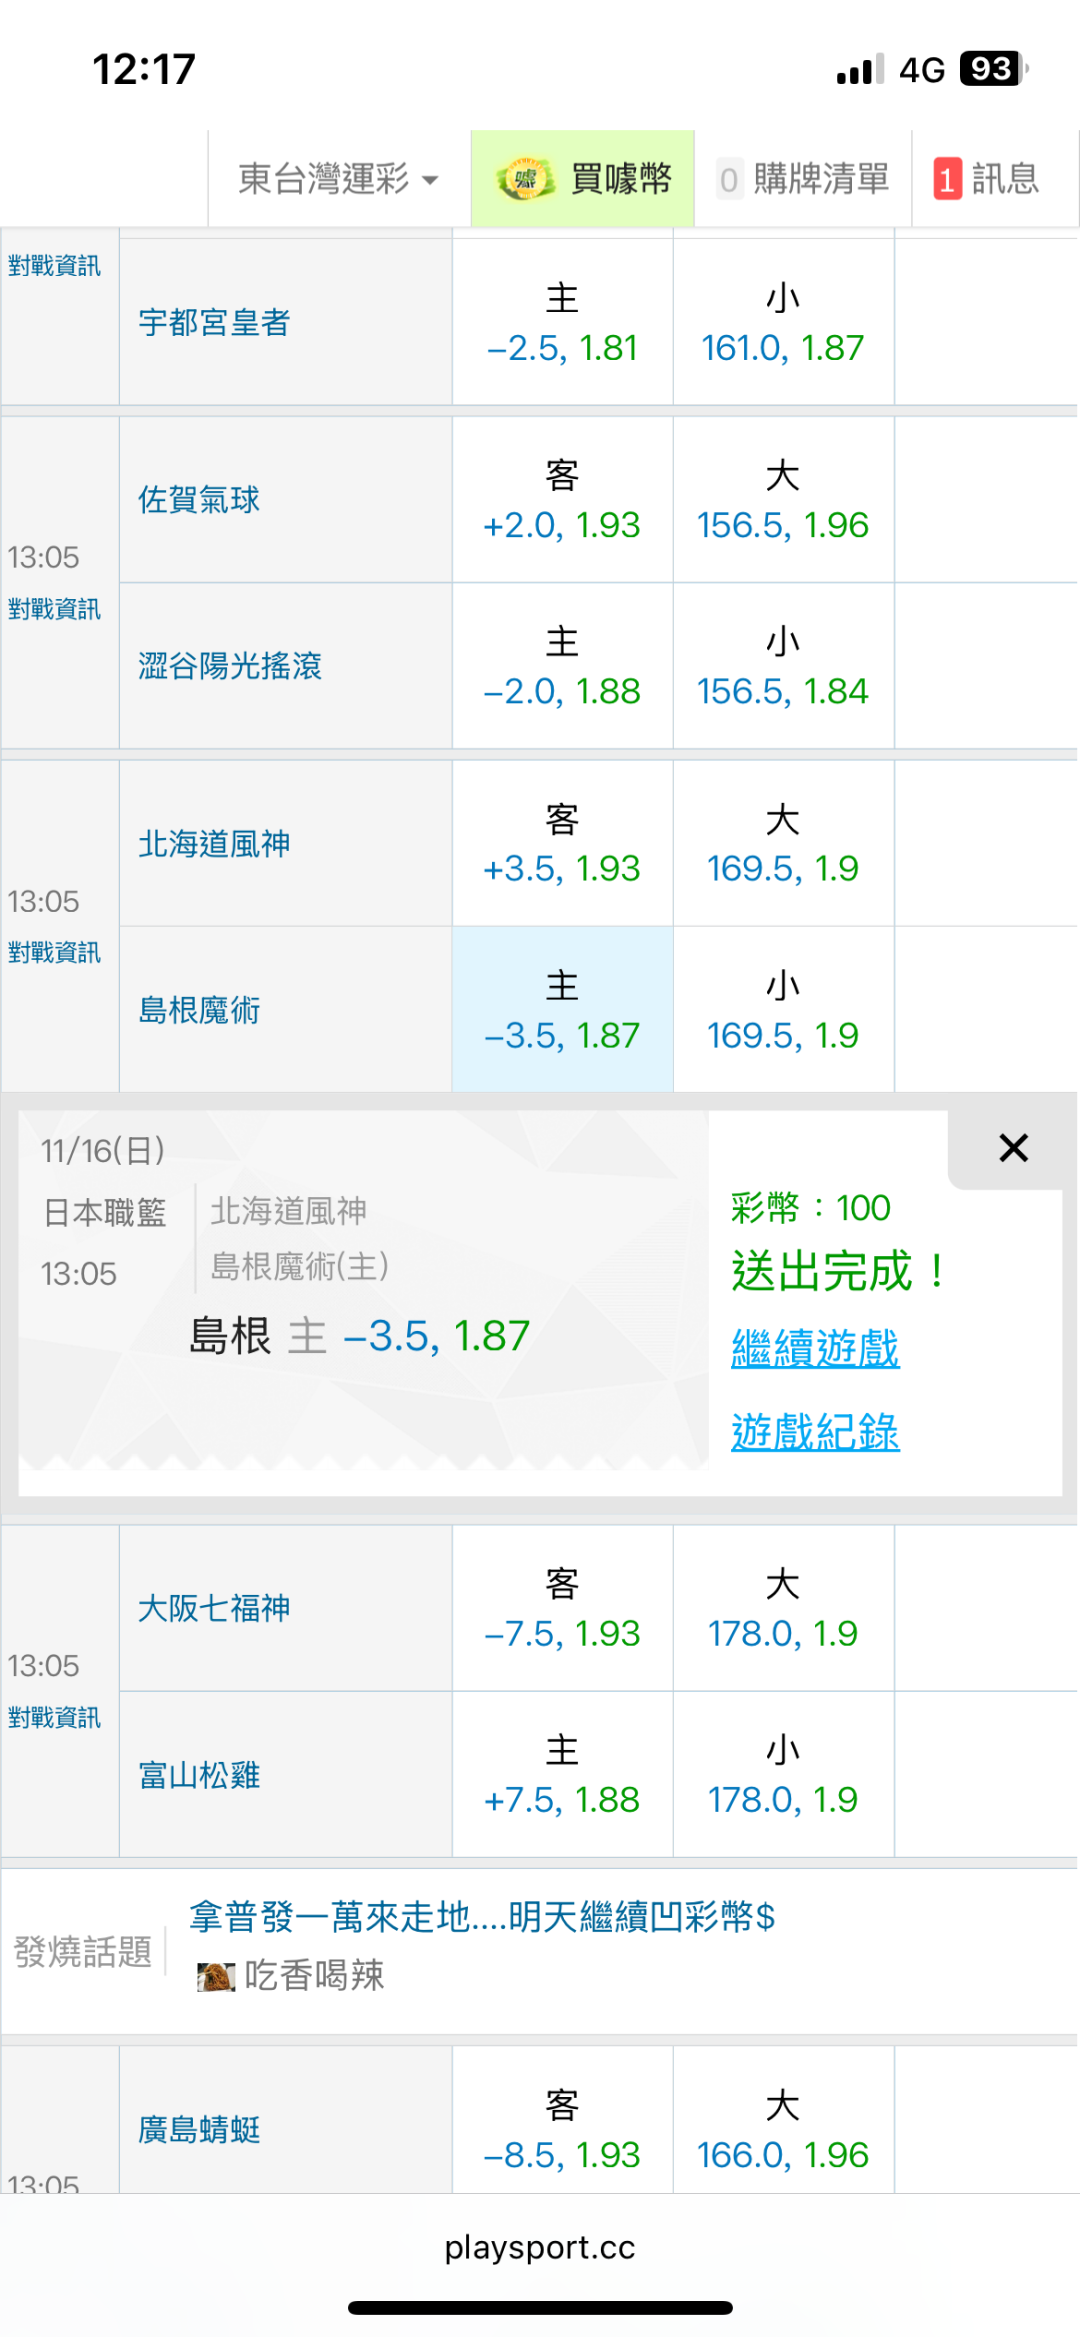Tap the user avatar next to 吃香喝辣

click(x=215, y=1976)
